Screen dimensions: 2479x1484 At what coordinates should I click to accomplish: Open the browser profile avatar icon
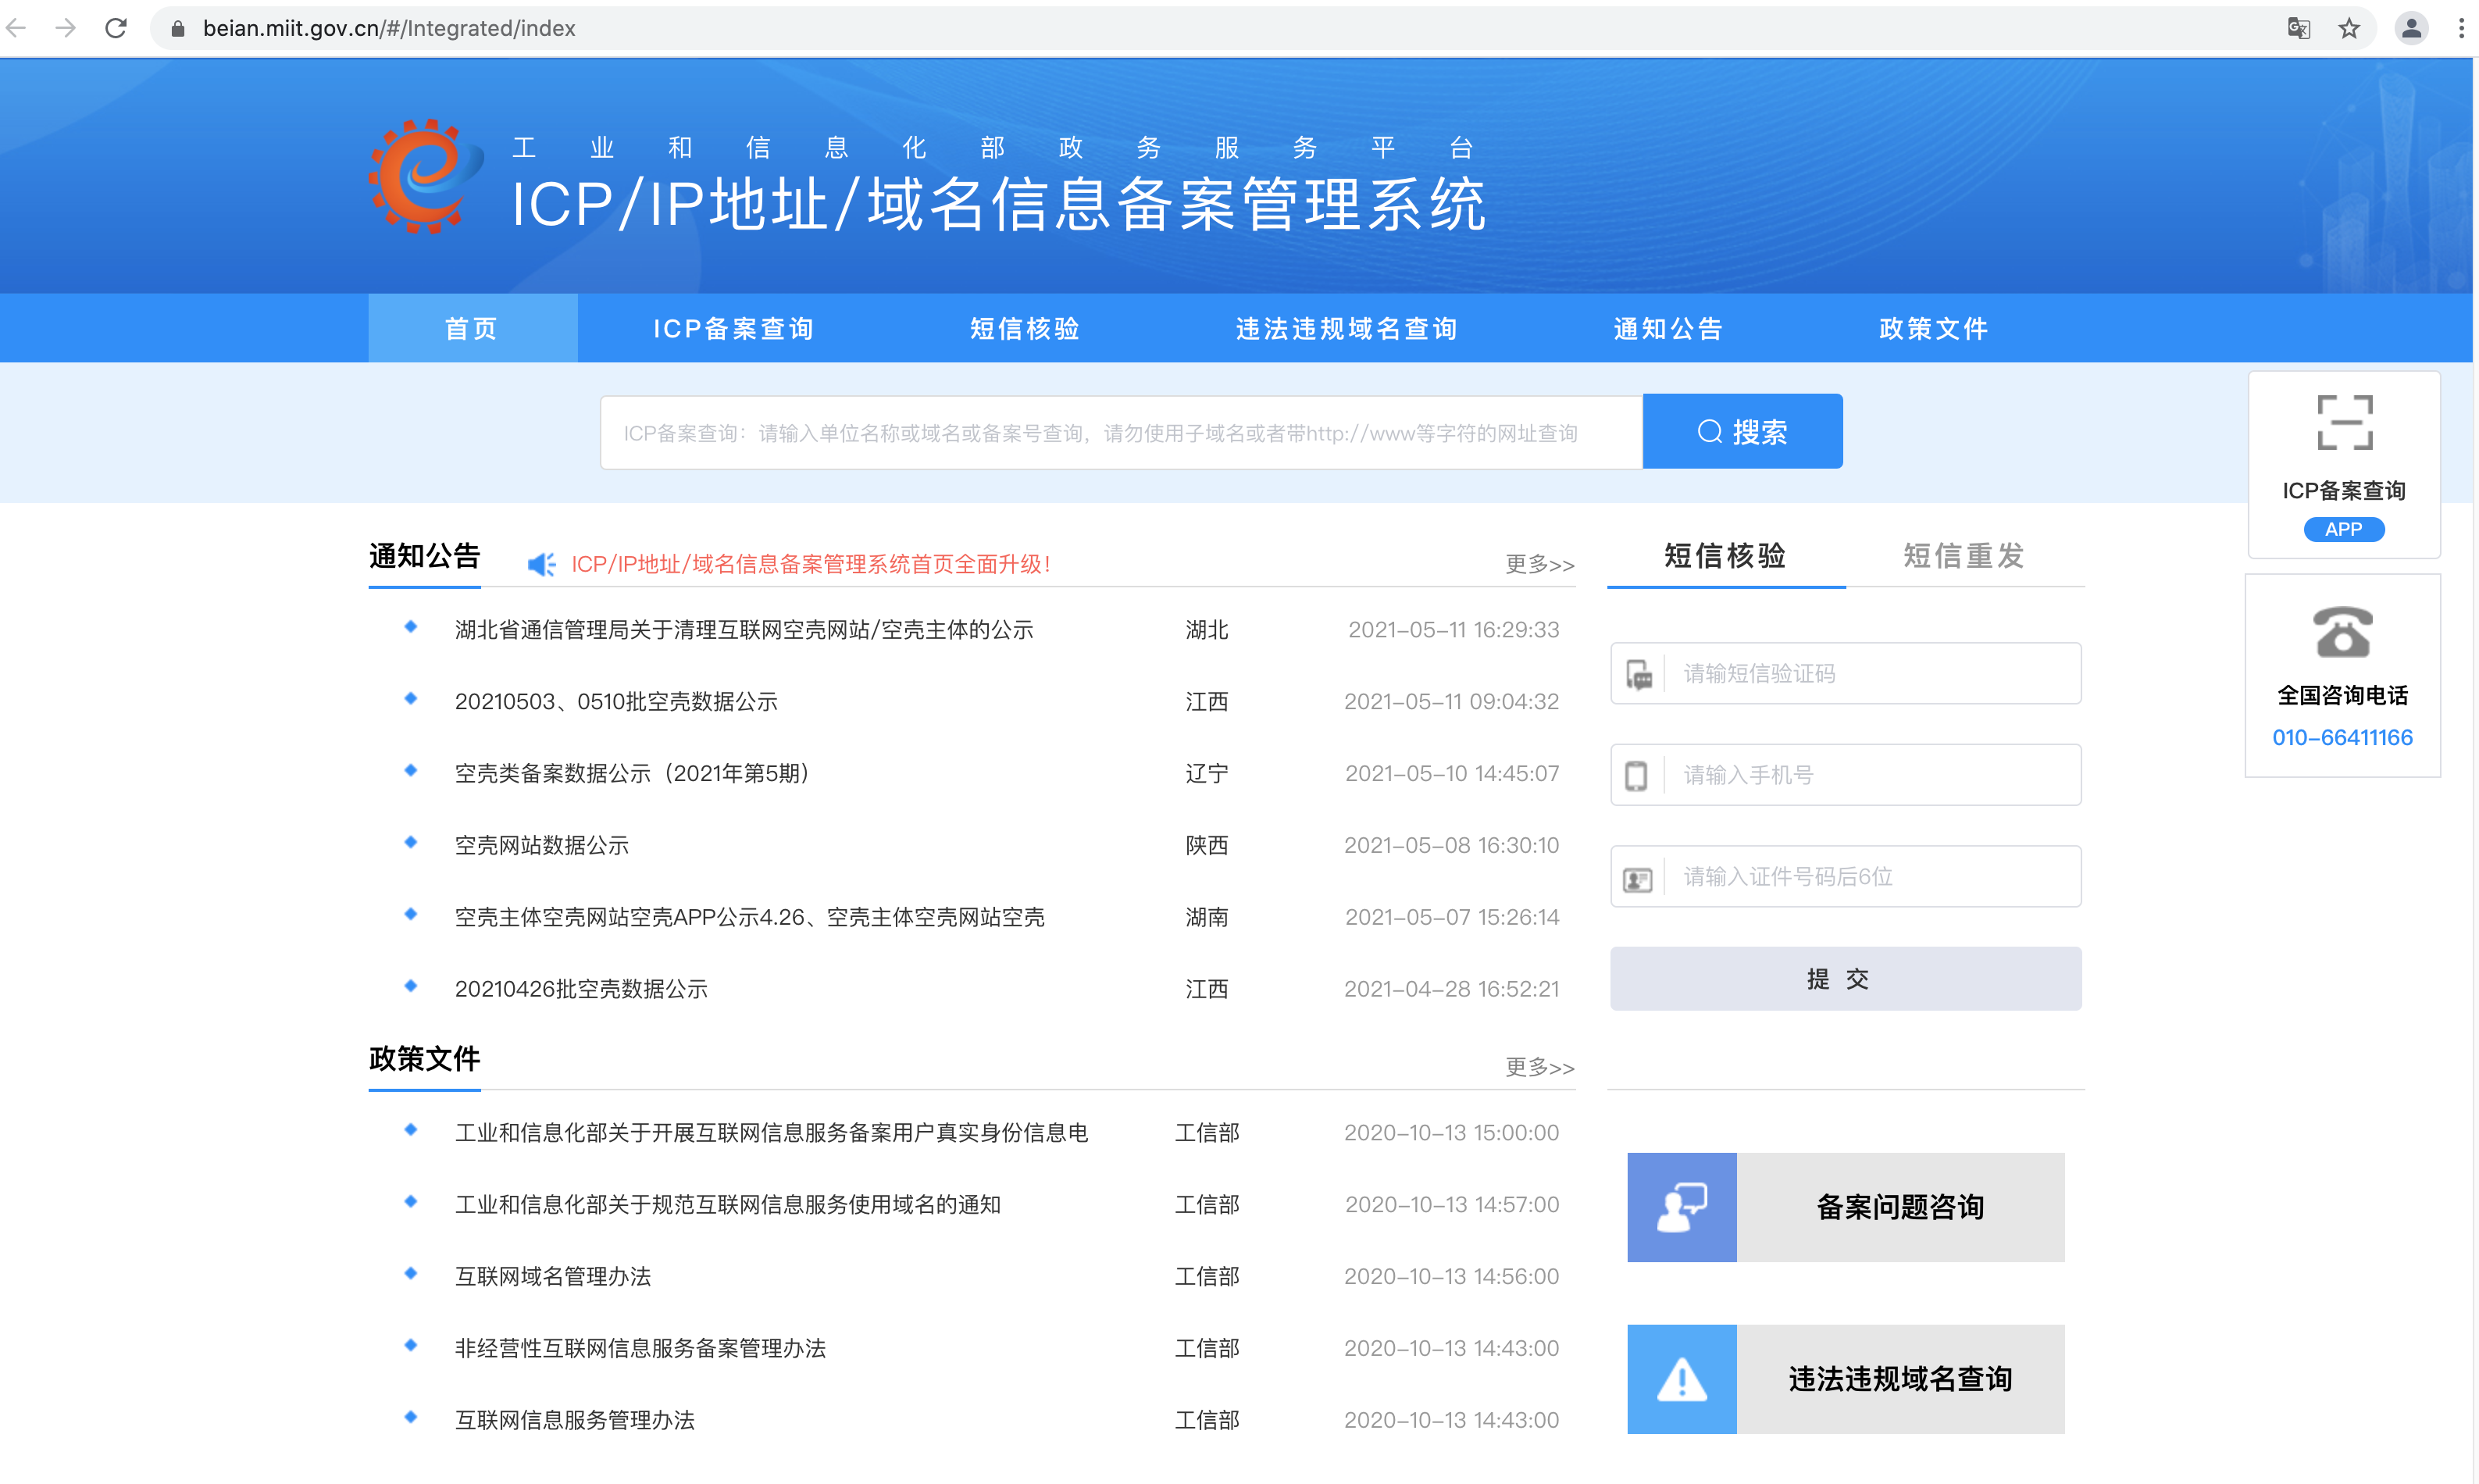(x=2411, y=28)
